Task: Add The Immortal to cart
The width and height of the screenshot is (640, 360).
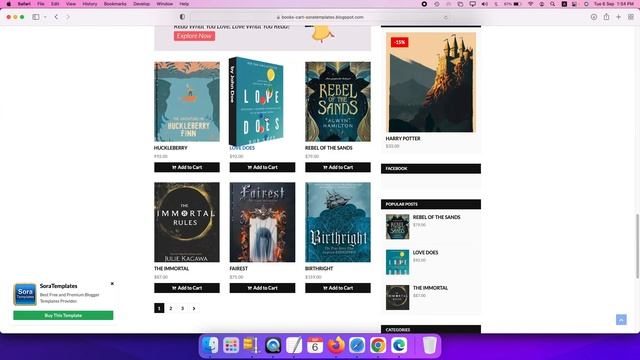Action: coord(187,288)
